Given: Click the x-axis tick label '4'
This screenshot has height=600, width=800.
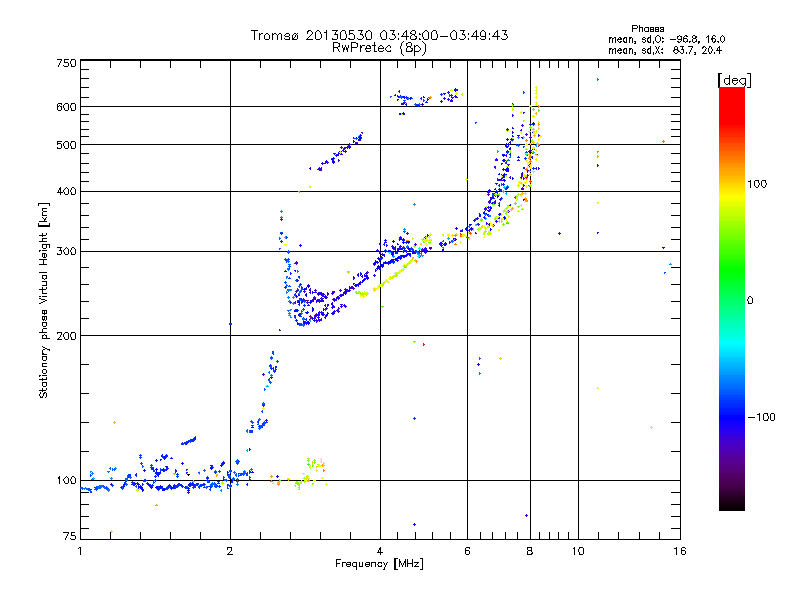Looking at the screenshot, I should click(380, 551).
